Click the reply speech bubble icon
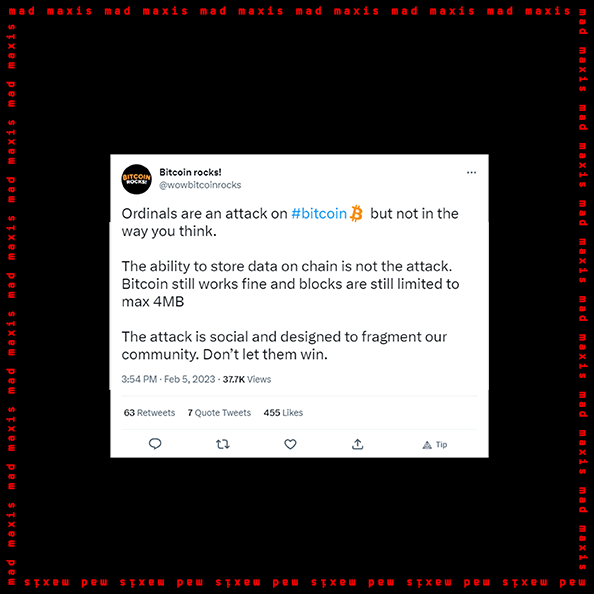Viewport: 594px width, 594px height. 155,444
